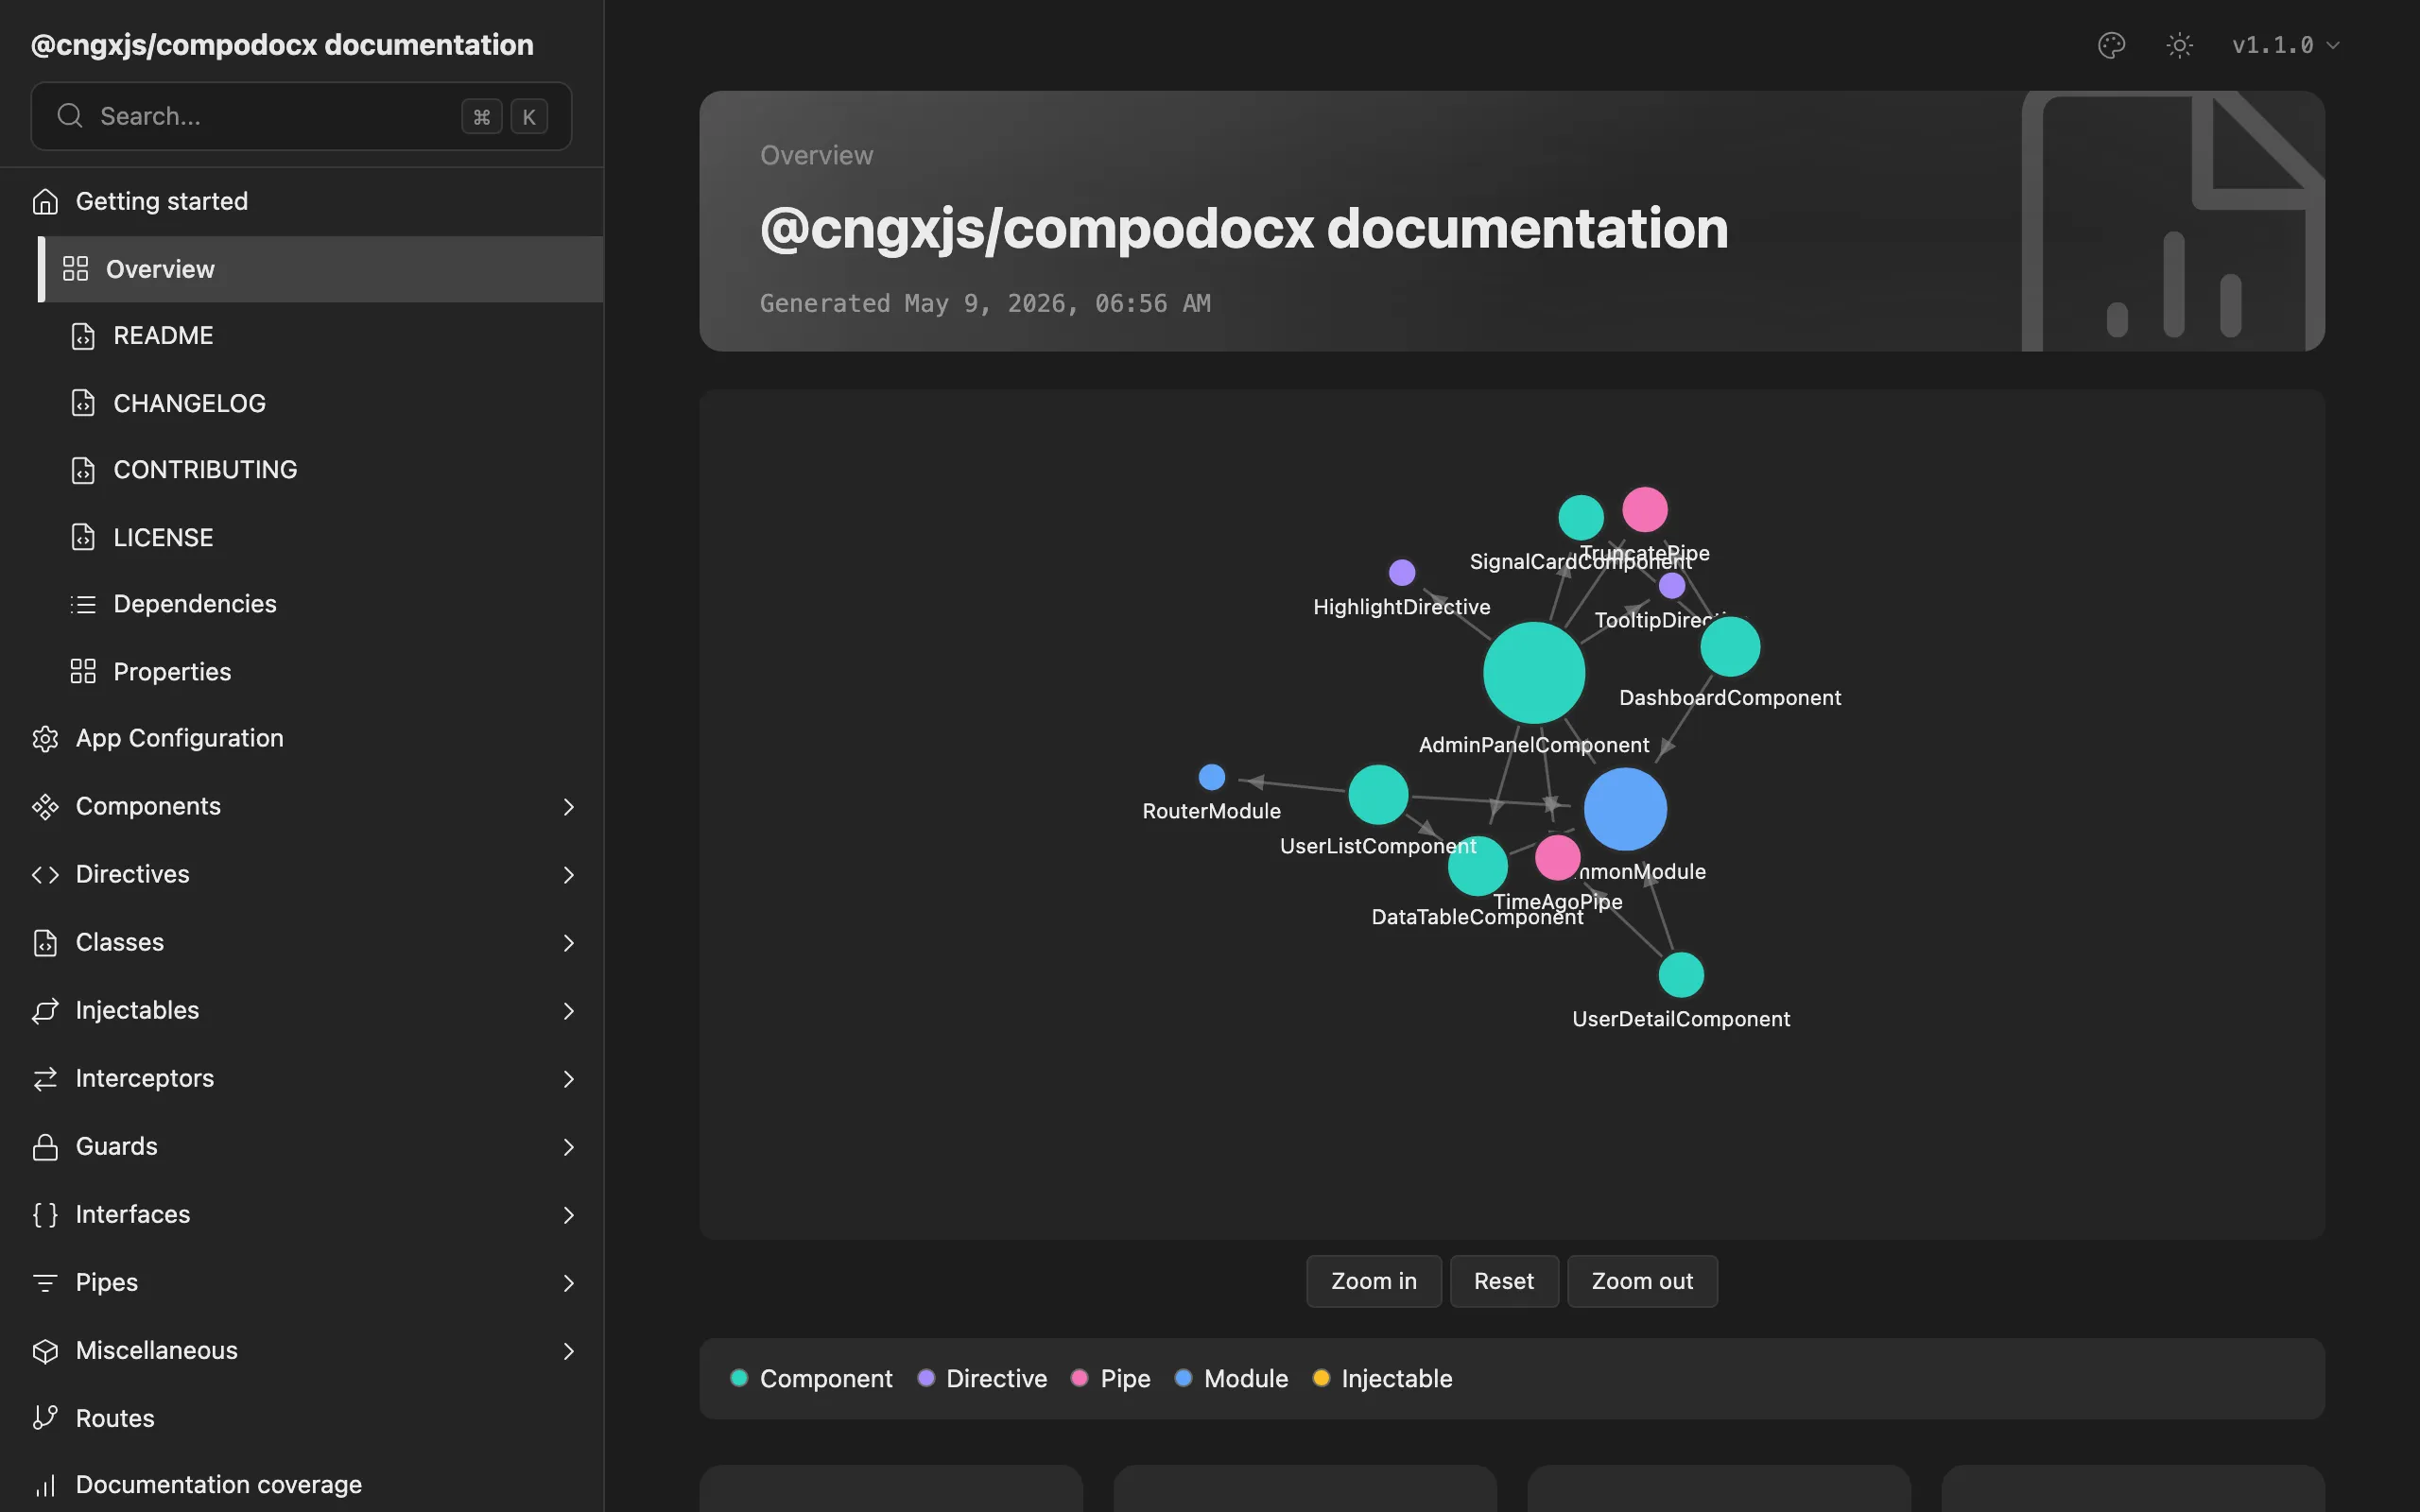Image resolution: width=2420 pixels, height=1512 pixels.
Task: Expand the Directives section chevron
Action: pos(568,874)
